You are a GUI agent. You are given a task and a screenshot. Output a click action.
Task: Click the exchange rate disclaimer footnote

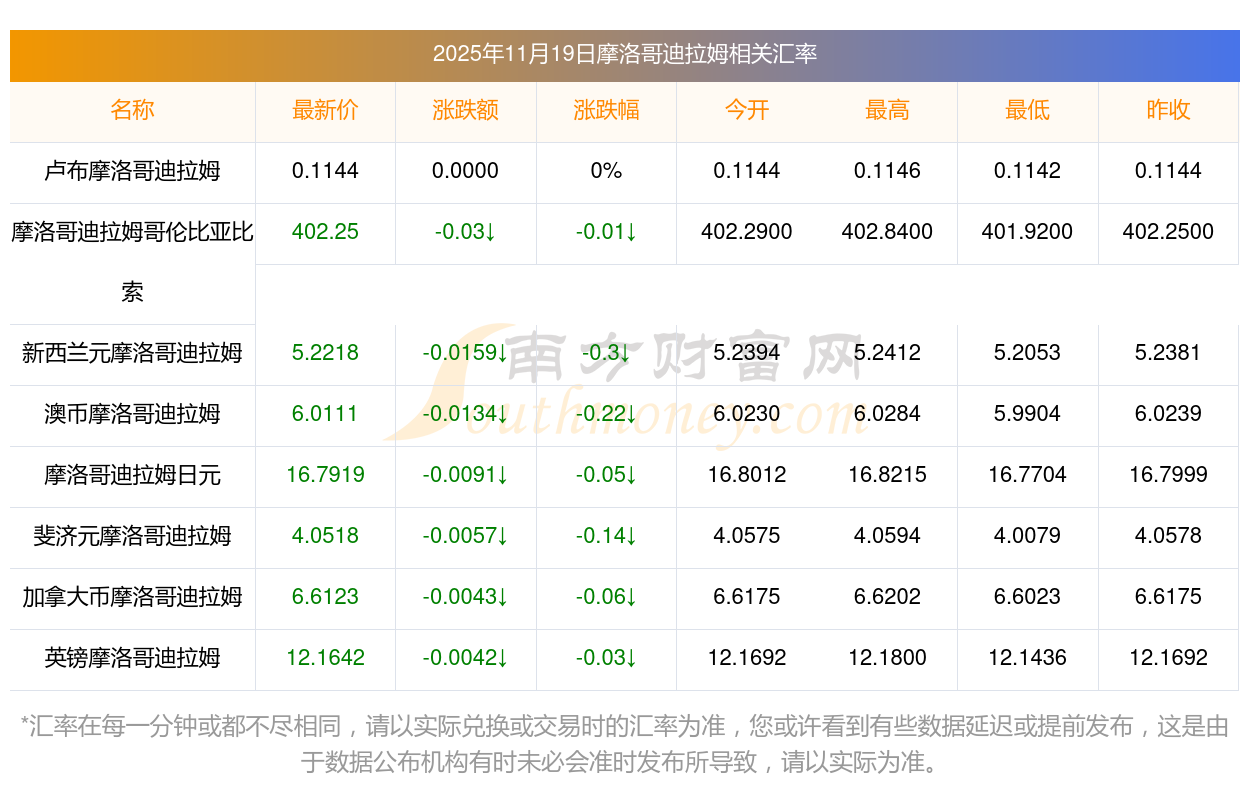point(624,743)
